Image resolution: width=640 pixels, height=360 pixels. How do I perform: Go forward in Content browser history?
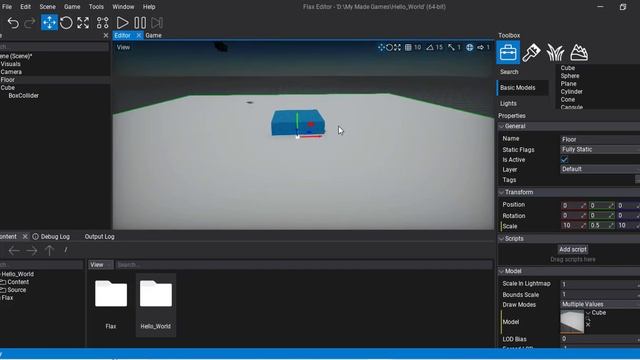tap(31, 250)
